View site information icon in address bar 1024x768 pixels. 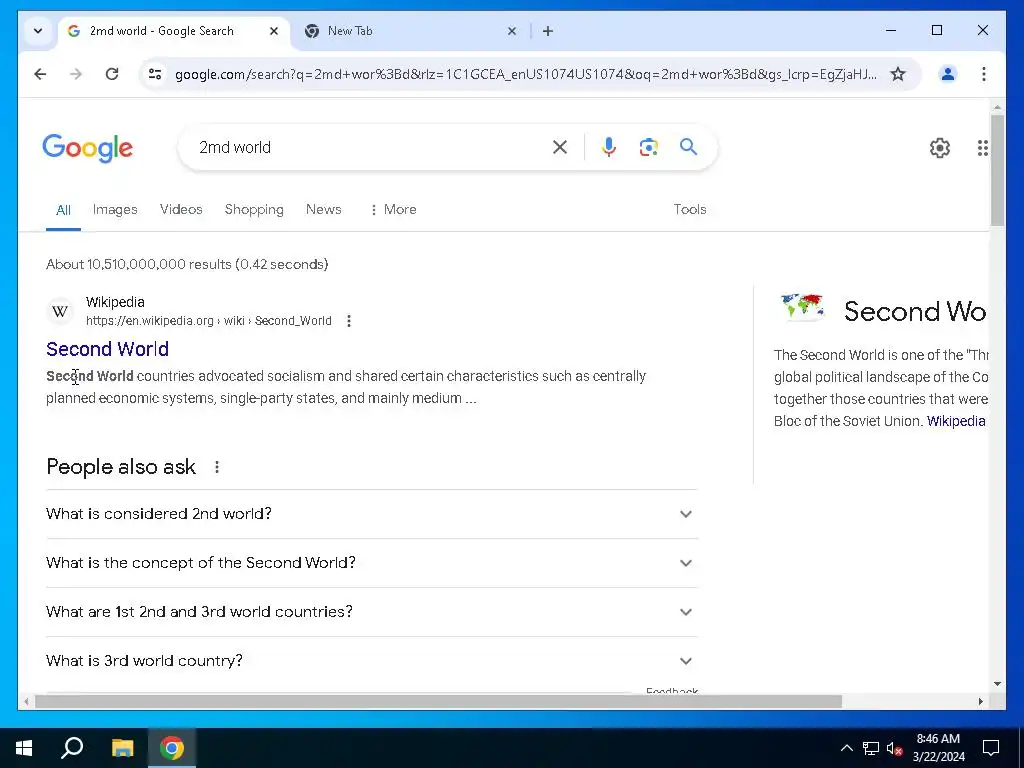155,74
